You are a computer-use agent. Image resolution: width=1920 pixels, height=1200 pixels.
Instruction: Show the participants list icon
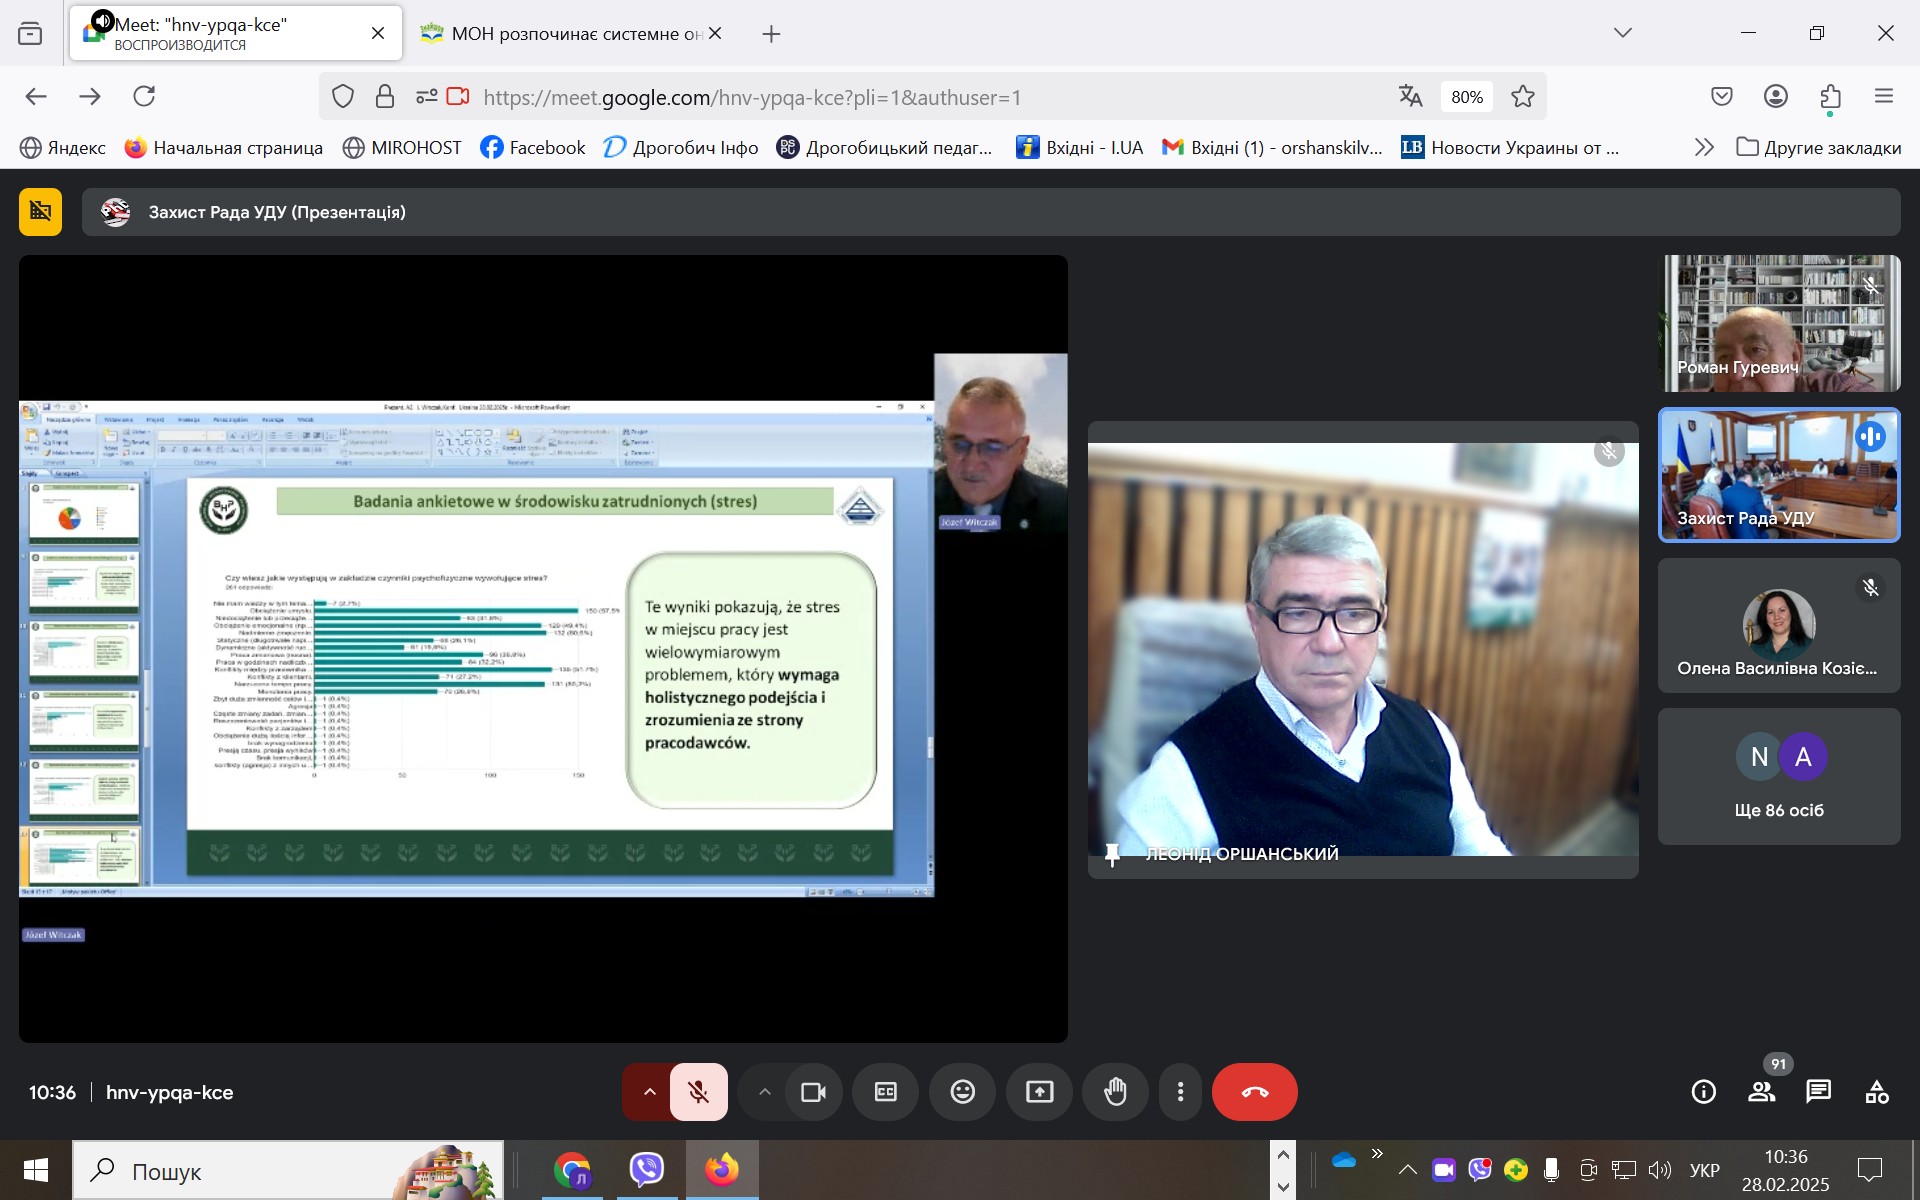(1761, 1092)
